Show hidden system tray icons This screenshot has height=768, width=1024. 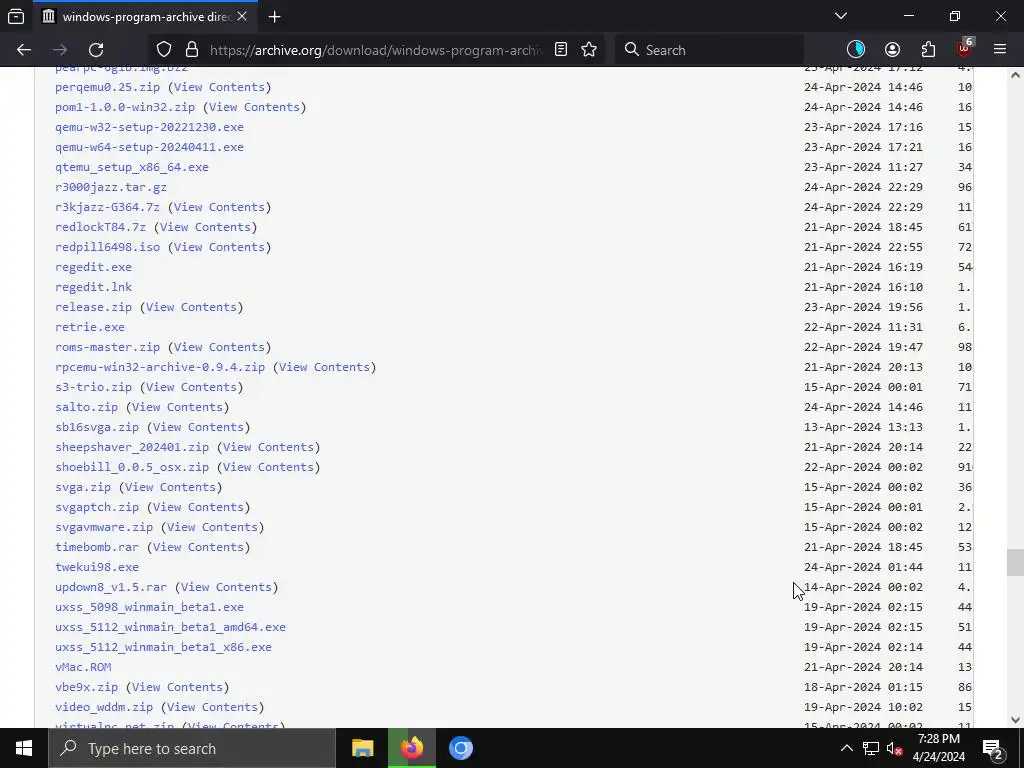[x=846, y=748]
